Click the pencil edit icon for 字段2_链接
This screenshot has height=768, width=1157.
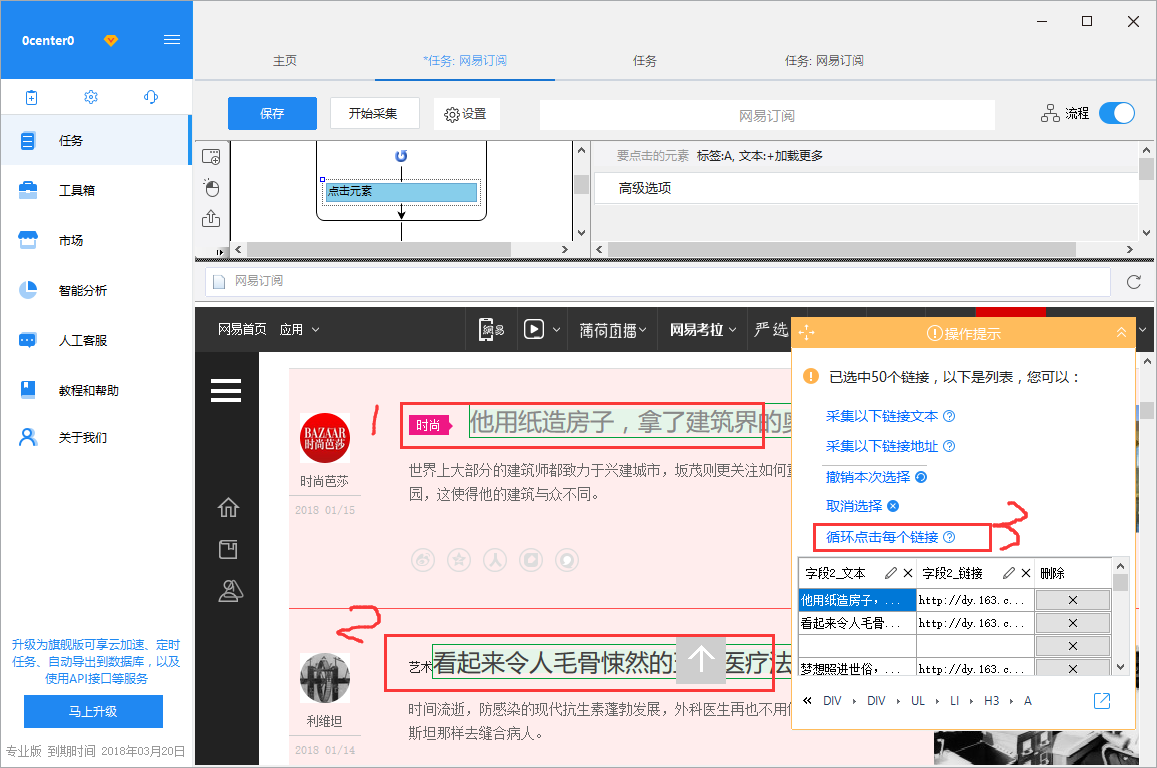pyautogui.click(x=1009, y=572)
